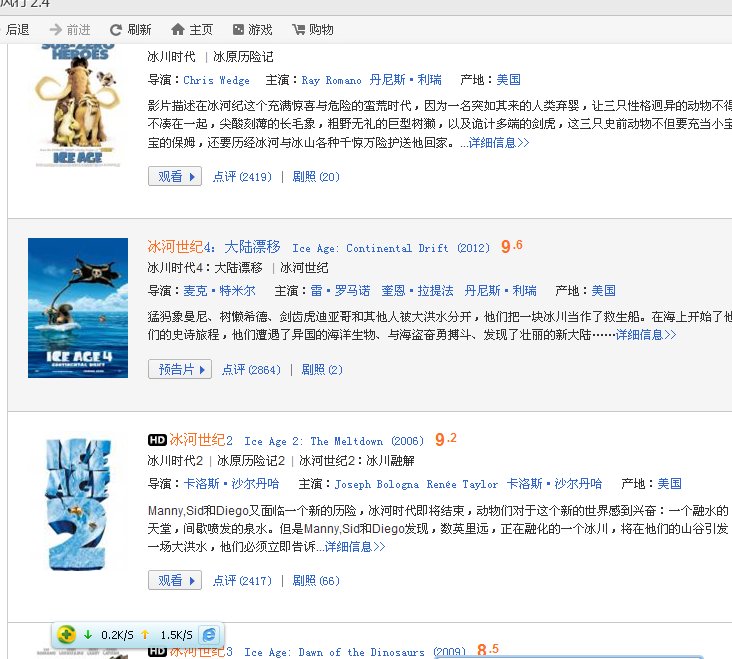The width and height of the screenshot is (732, 659).
Task: Click alias text 冰原历险记 under first movie
Action: click(243, 57)
